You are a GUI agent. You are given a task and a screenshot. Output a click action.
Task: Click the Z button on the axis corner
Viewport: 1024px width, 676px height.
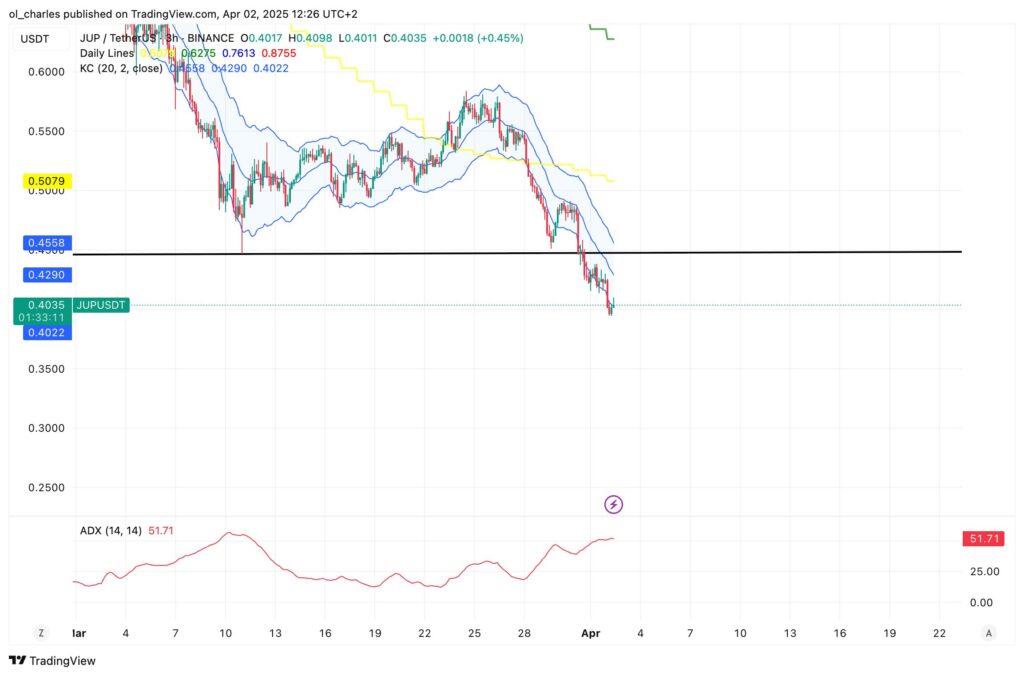pyautogui.click(x=40, y=633)
